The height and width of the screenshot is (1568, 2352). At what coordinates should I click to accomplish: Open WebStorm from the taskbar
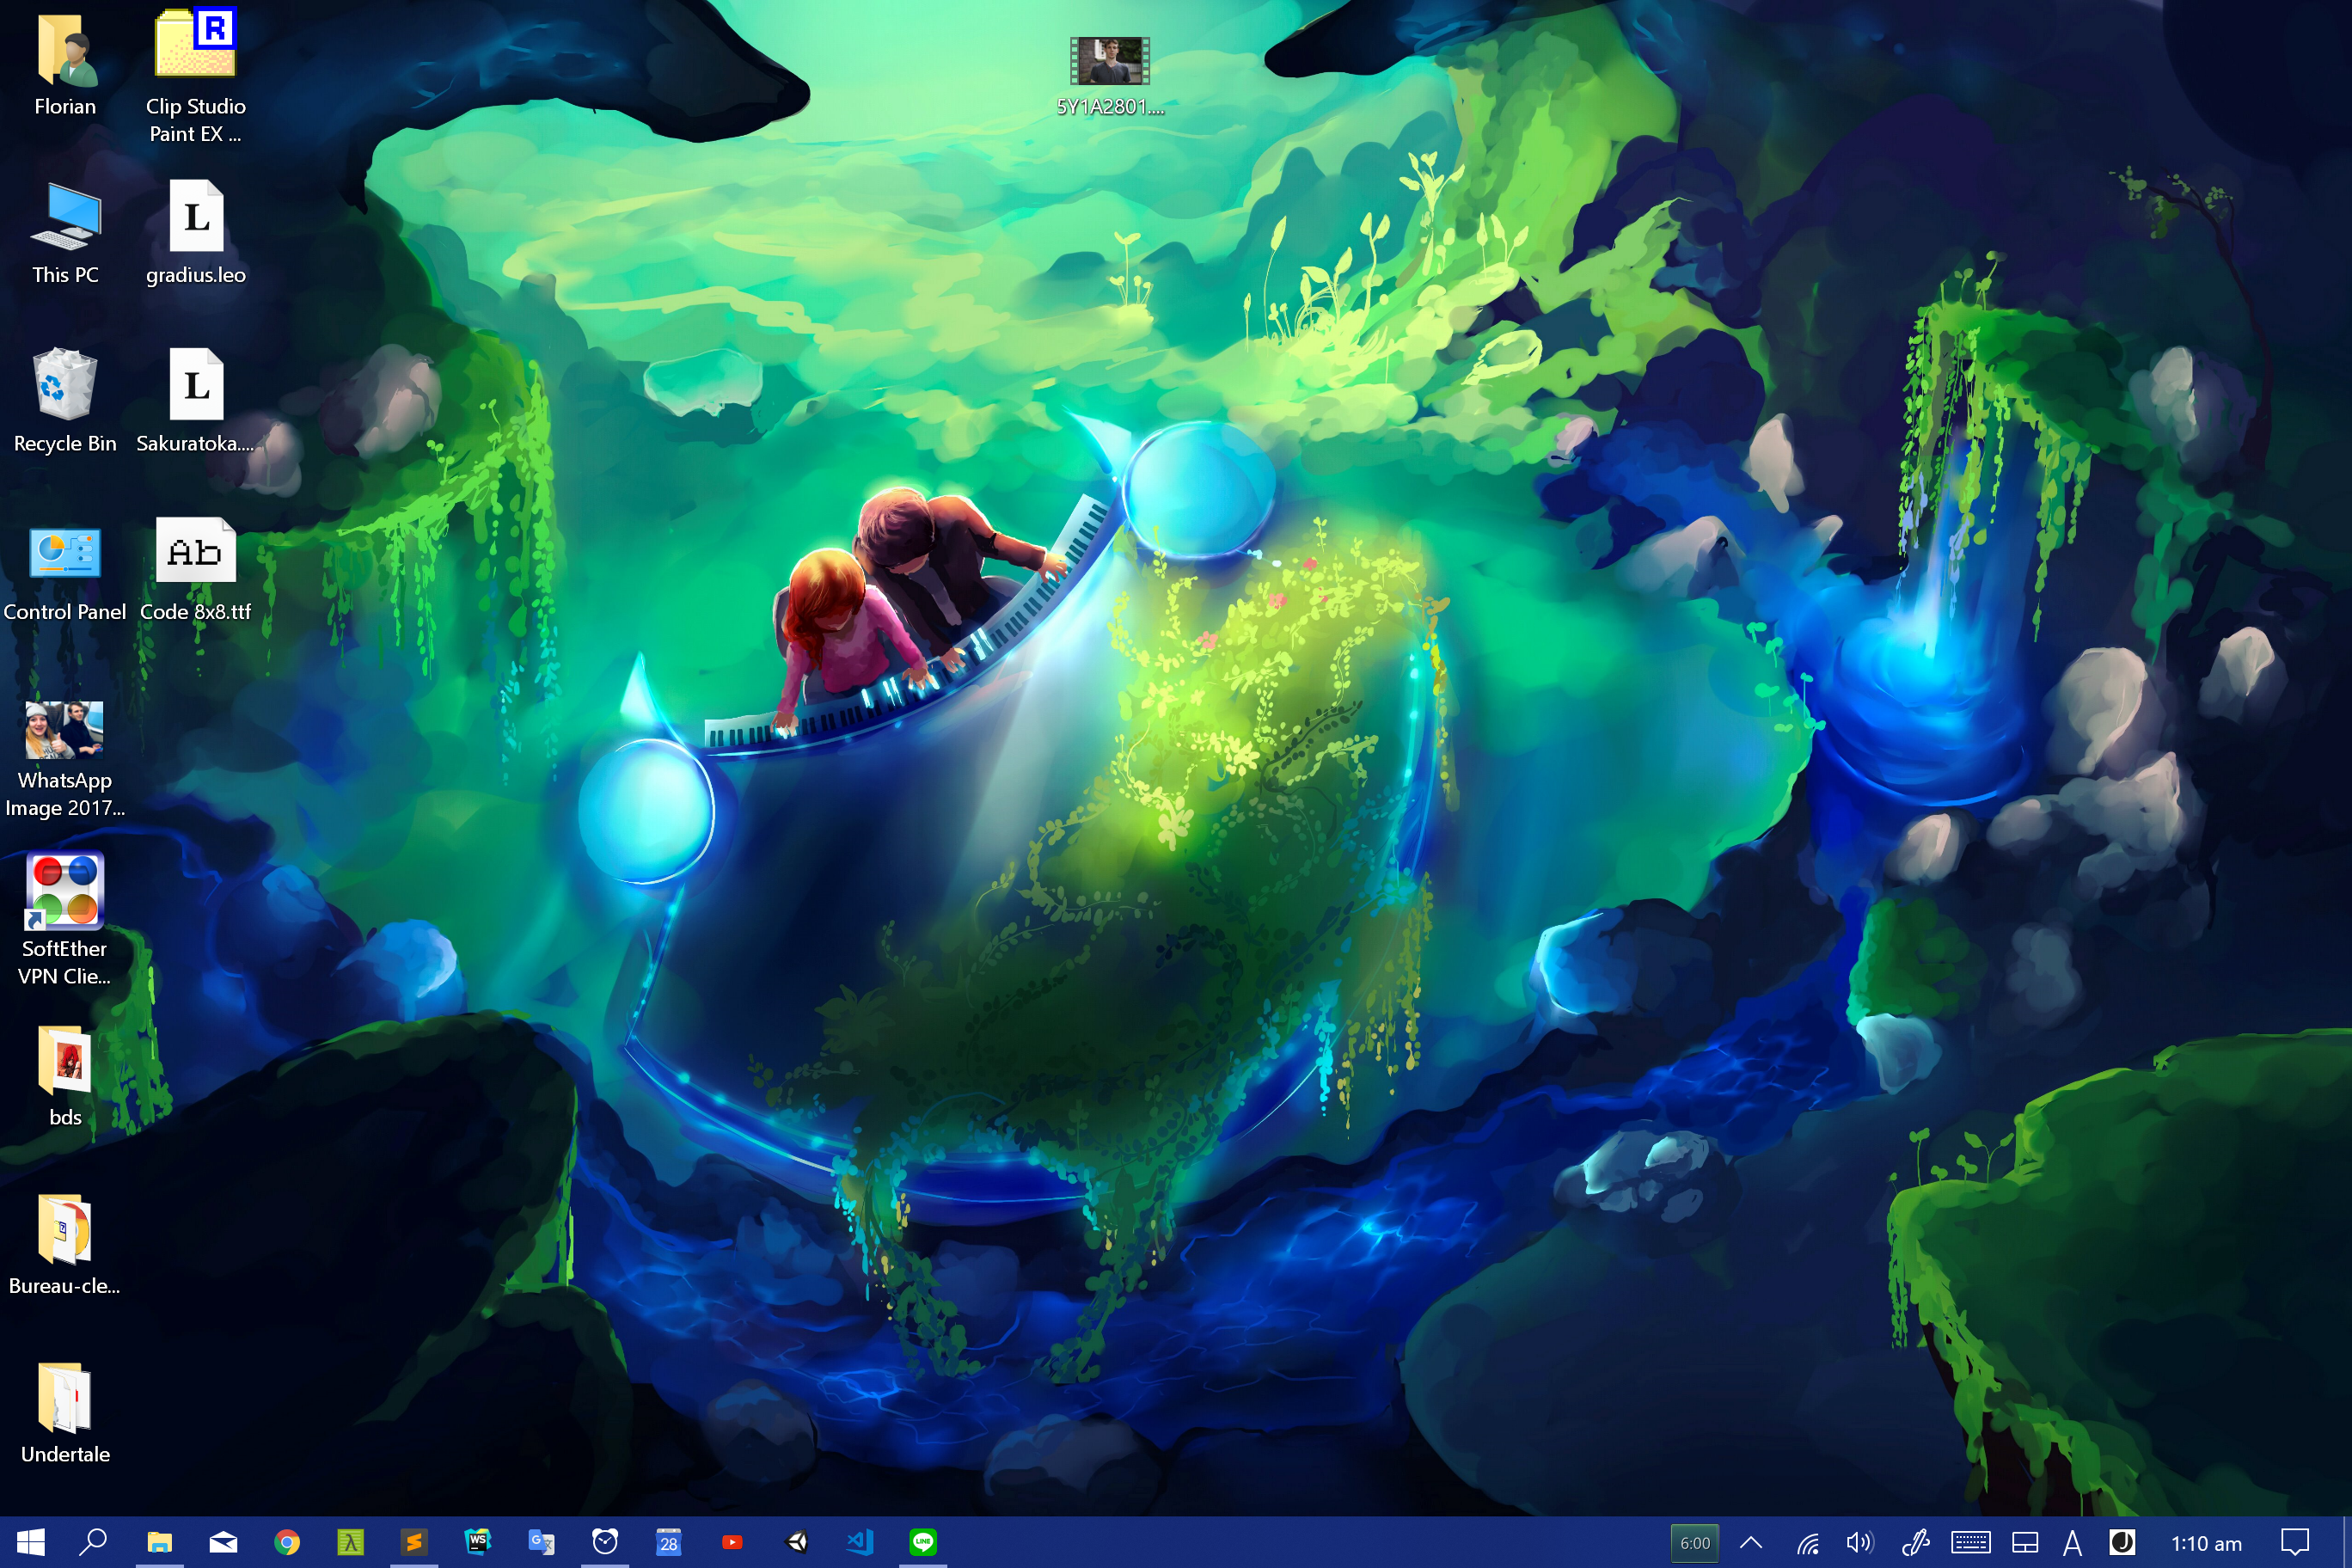(478, 1542)
